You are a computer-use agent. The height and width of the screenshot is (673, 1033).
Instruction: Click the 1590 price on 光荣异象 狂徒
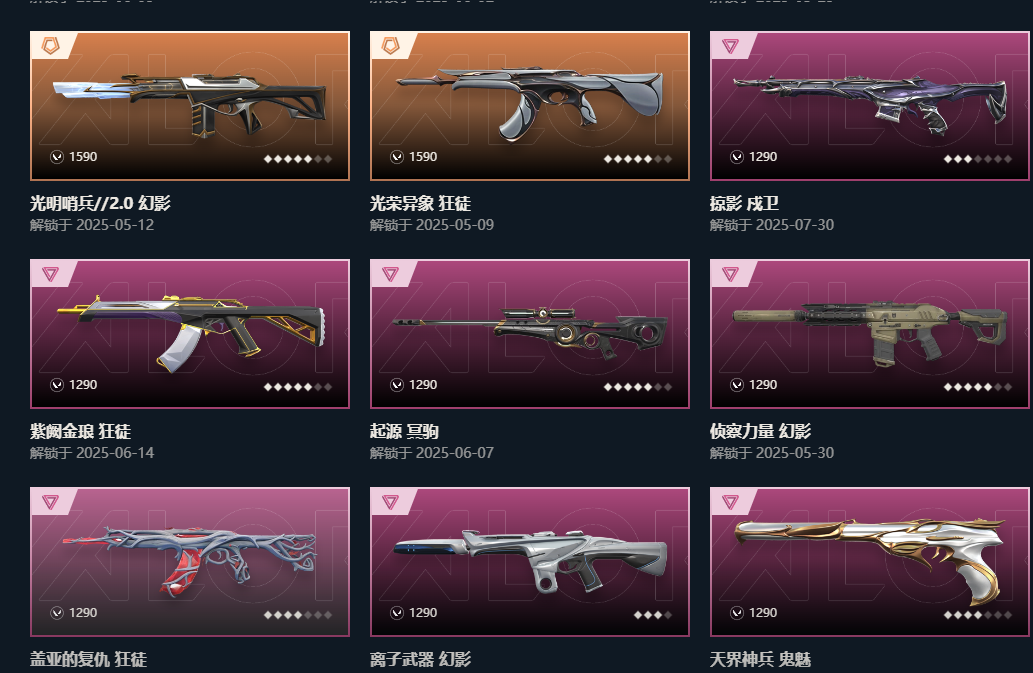click(x=423, y=157)
